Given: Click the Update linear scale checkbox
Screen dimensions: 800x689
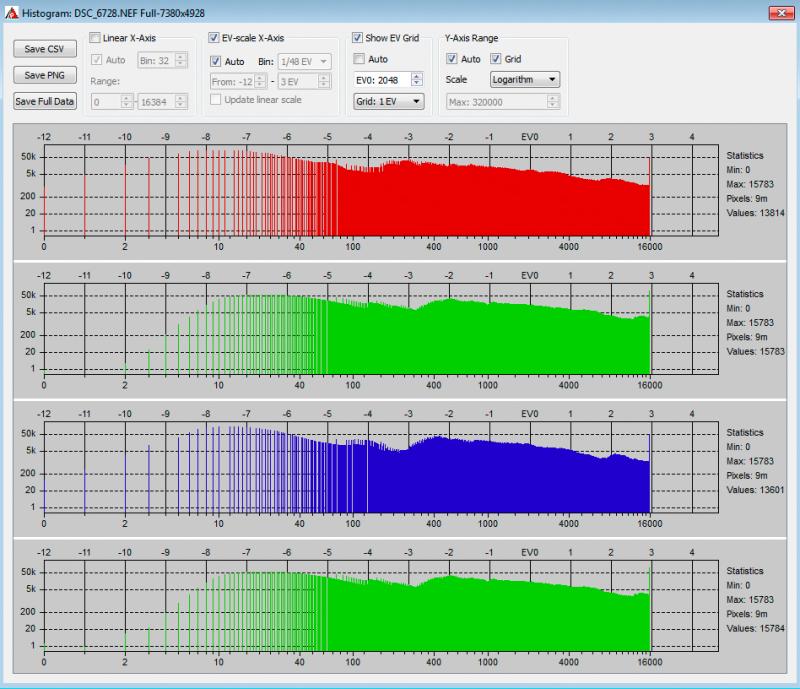Looking at the screenshot, I should [216, 100].
